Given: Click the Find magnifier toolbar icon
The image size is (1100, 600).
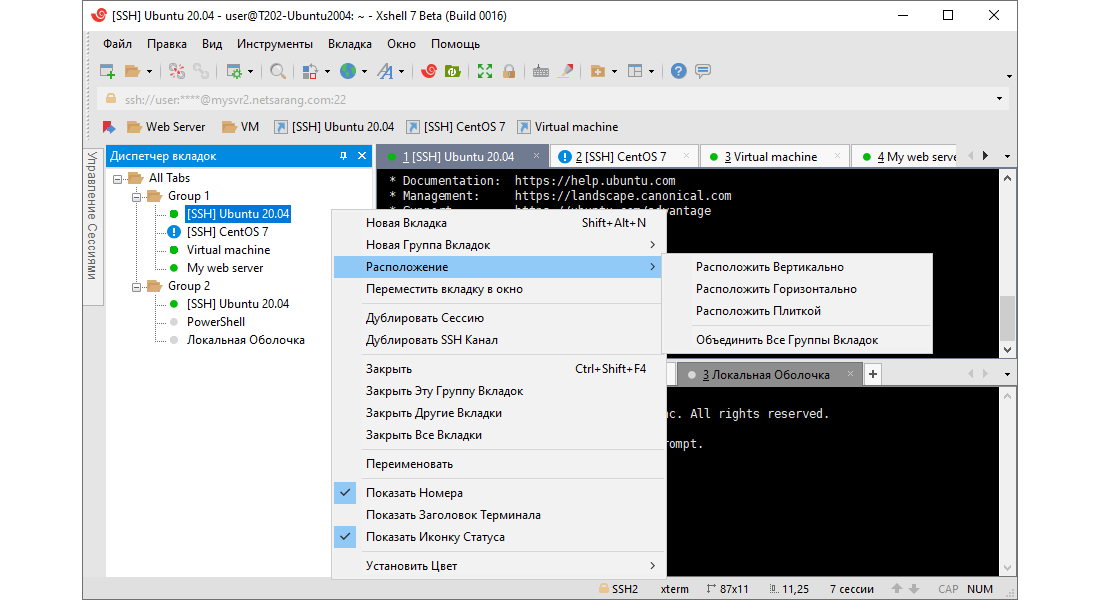Looking at the screenshot, I should click(x=278, y=71).
